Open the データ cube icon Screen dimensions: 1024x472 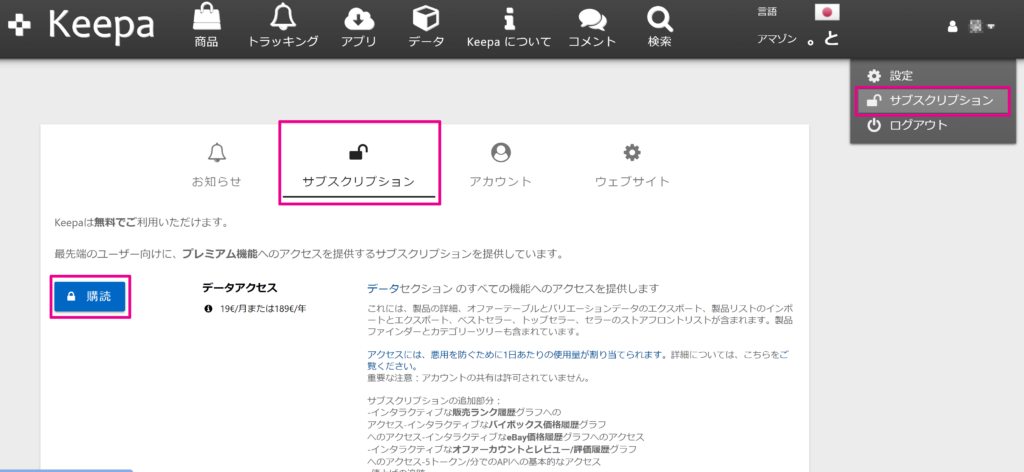coord(427,19)
